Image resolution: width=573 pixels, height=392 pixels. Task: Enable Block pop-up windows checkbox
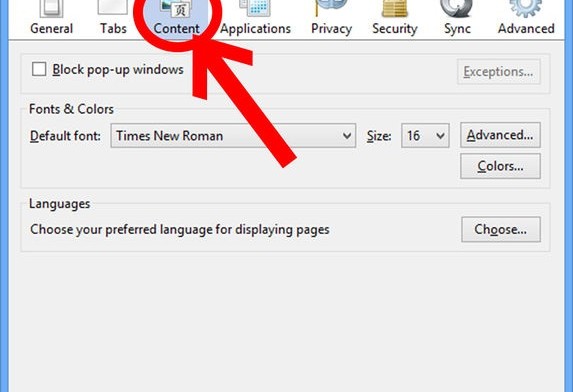[39, 69]
